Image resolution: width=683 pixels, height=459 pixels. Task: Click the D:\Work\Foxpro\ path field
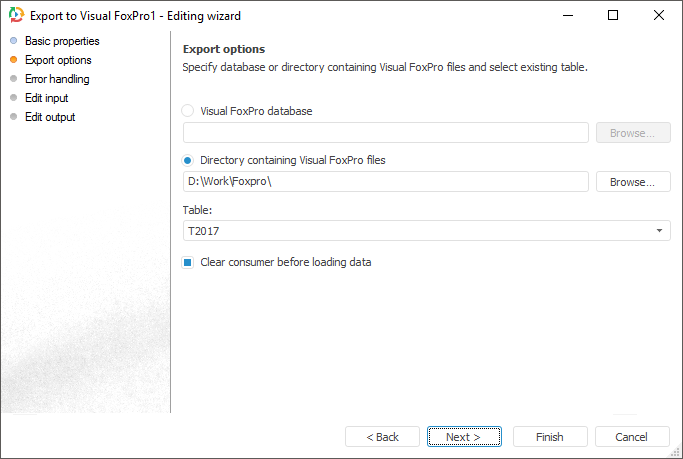pos(386,182)
